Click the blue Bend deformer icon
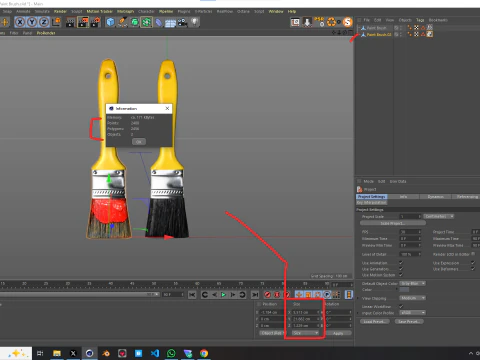The width and height of the screenshot is (480, 360). [x=159, y=22]
